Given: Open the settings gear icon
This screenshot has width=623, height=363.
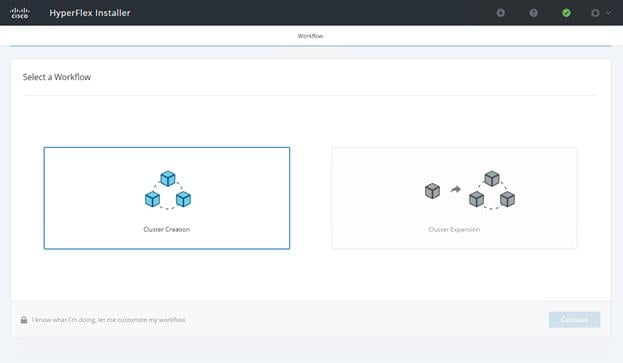Looking at the screenshot, I should click(x=595, y=13).
